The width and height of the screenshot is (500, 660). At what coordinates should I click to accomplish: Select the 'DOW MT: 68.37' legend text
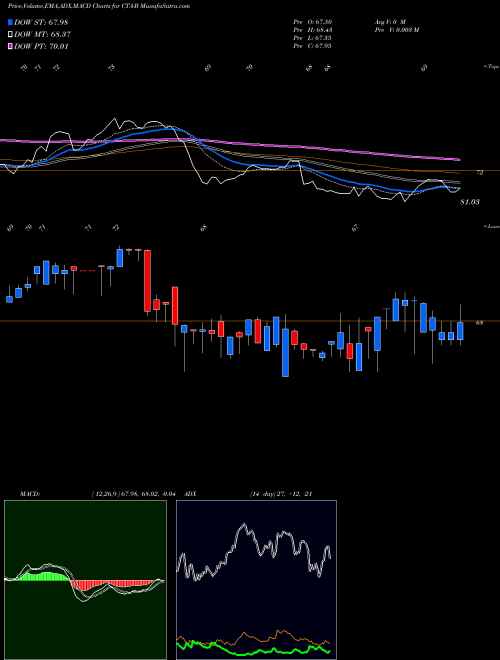pos(42,35)
